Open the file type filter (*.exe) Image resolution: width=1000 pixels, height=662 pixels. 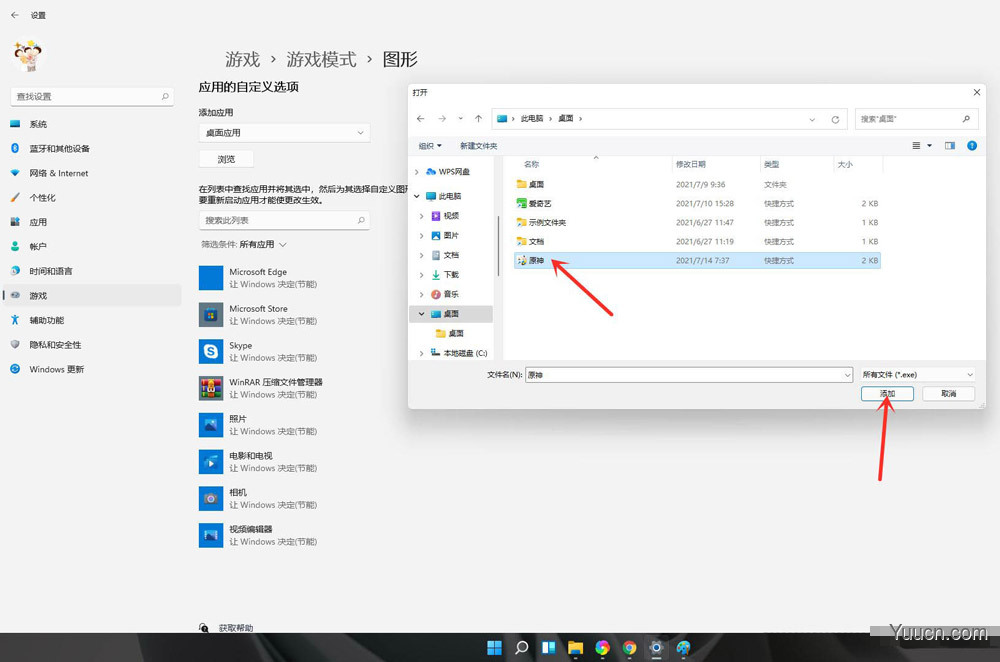click(x=917, y=375)
